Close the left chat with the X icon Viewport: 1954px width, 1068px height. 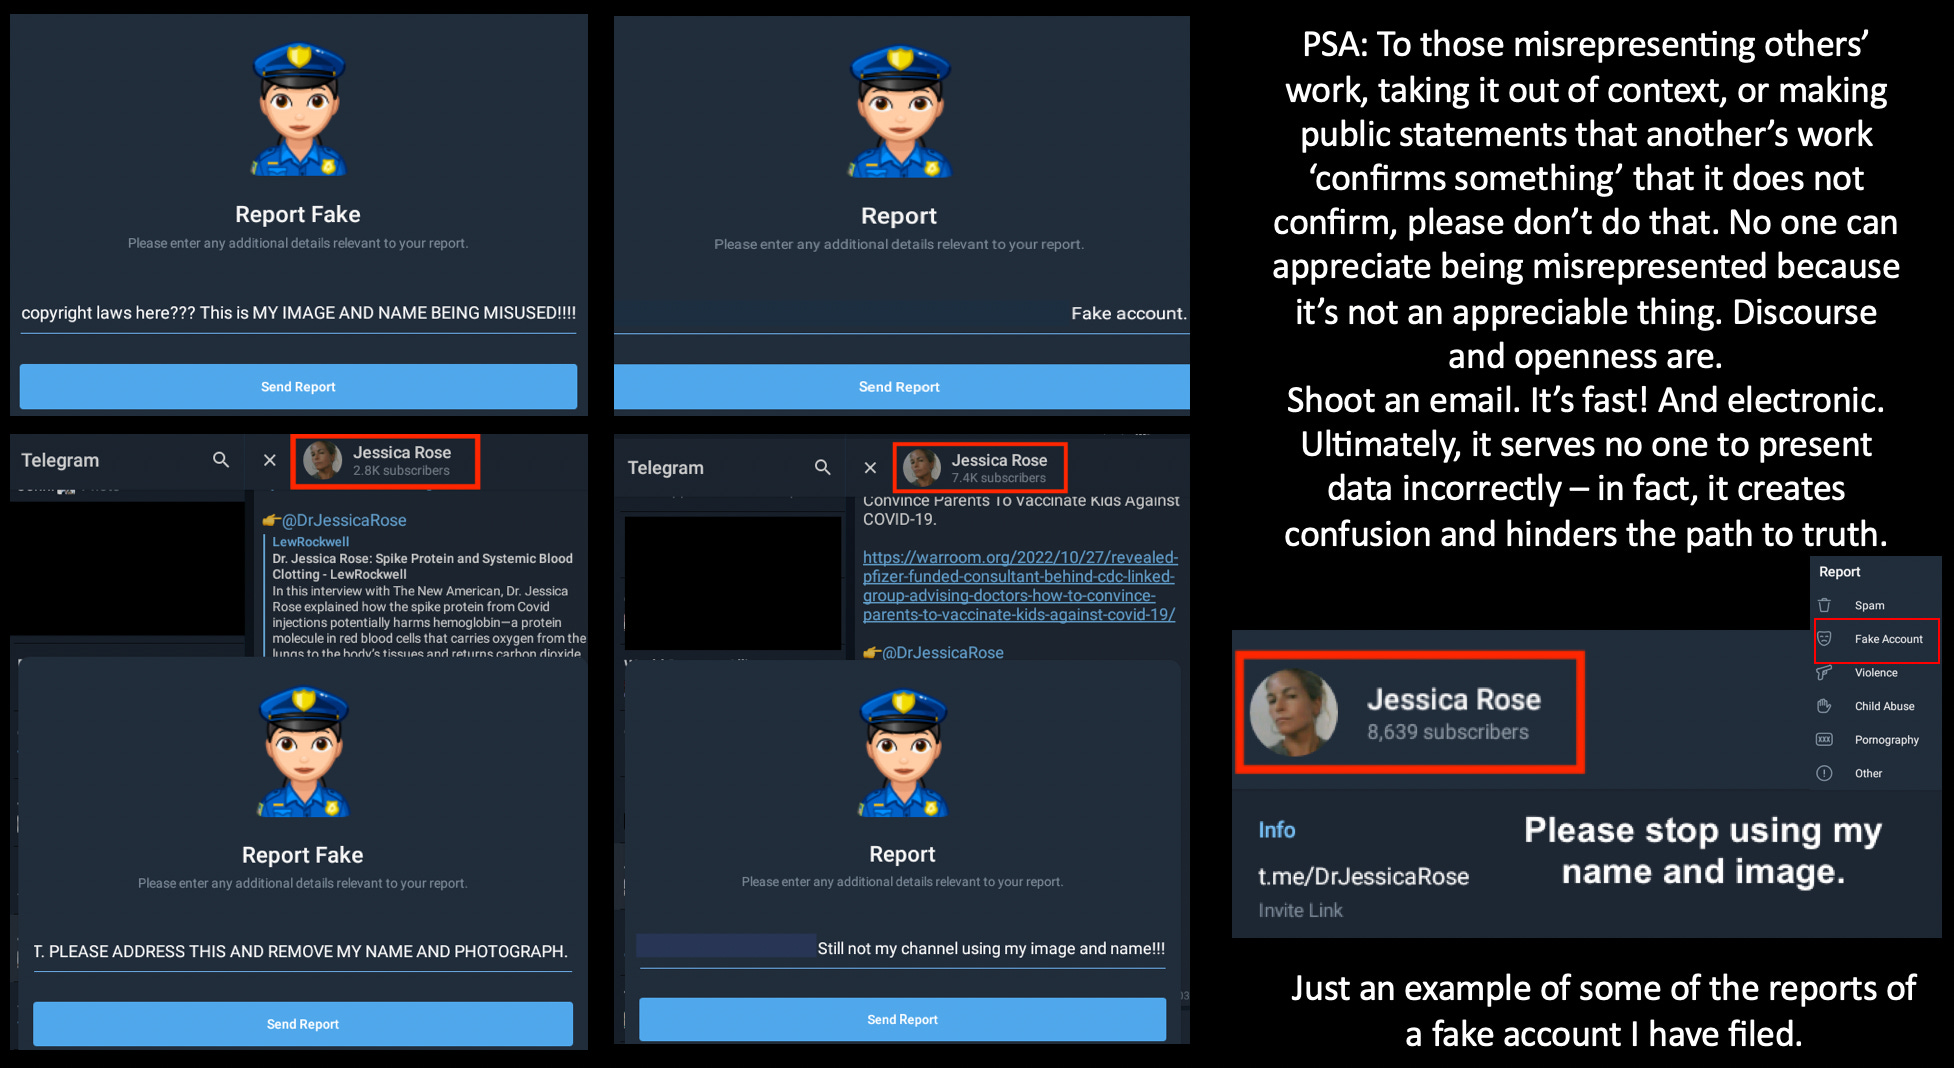(269, 460)
